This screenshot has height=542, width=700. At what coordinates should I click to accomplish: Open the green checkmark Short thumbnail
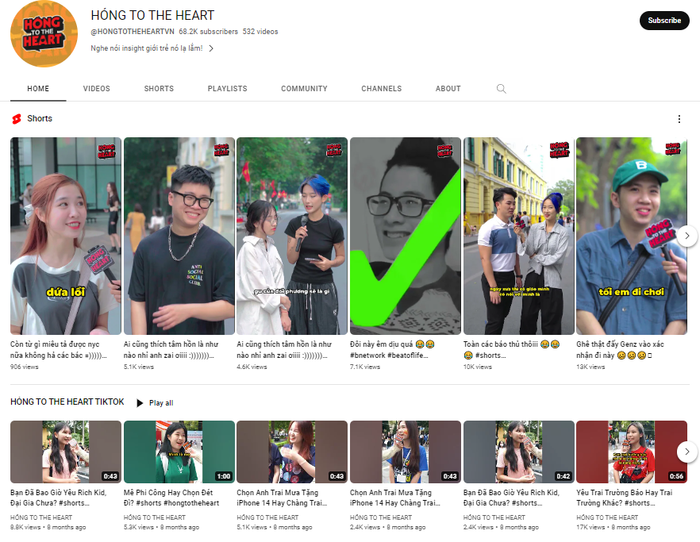tap(405, 236)
